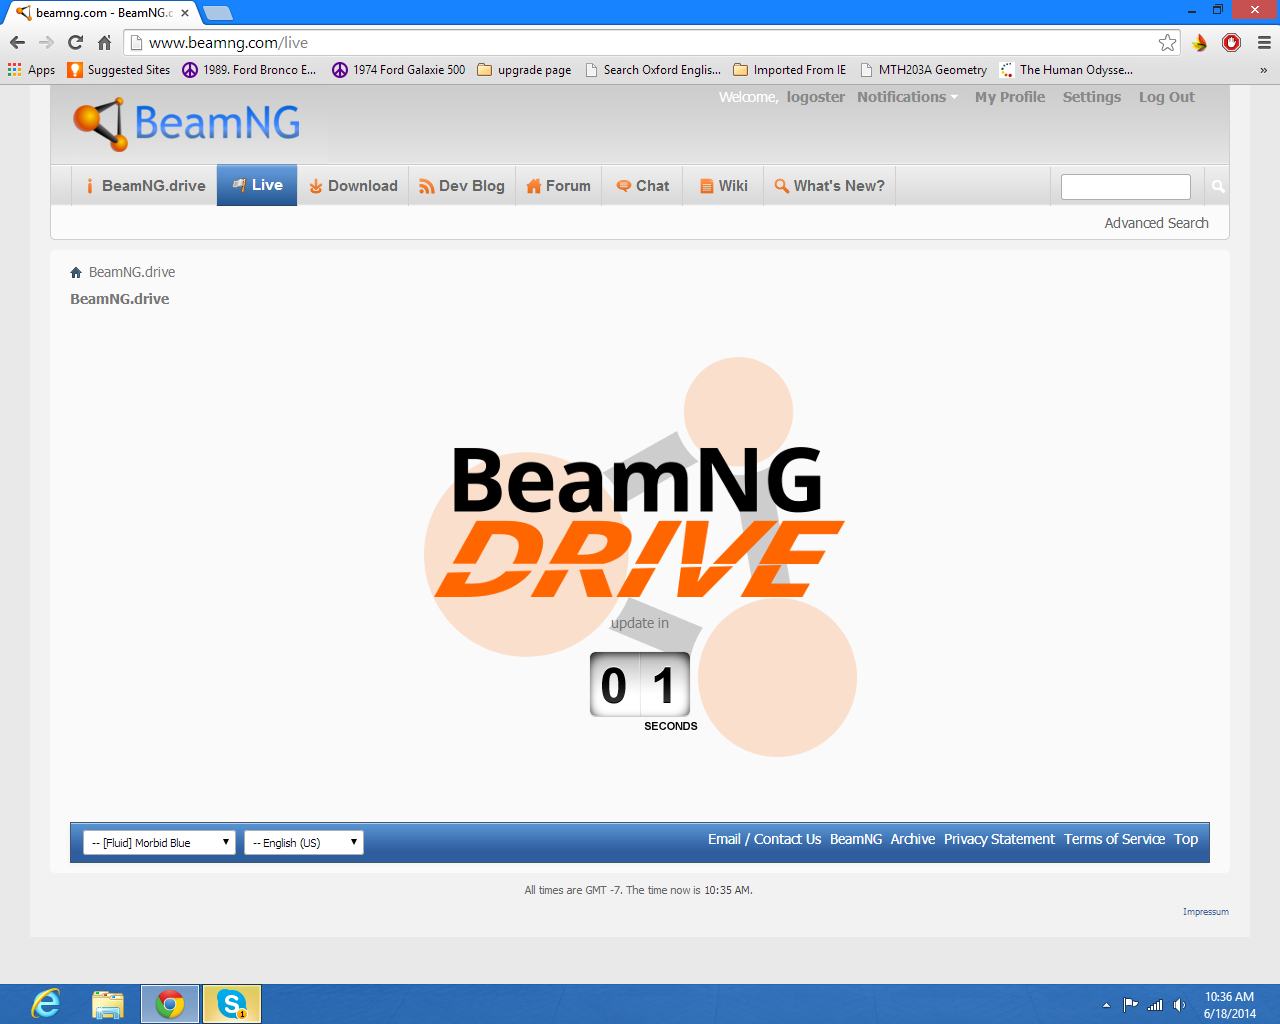The width and height of the screenshot is (1280, 1024).
Task: Open the Download nav tab
Action: click(x=353, y=186)
